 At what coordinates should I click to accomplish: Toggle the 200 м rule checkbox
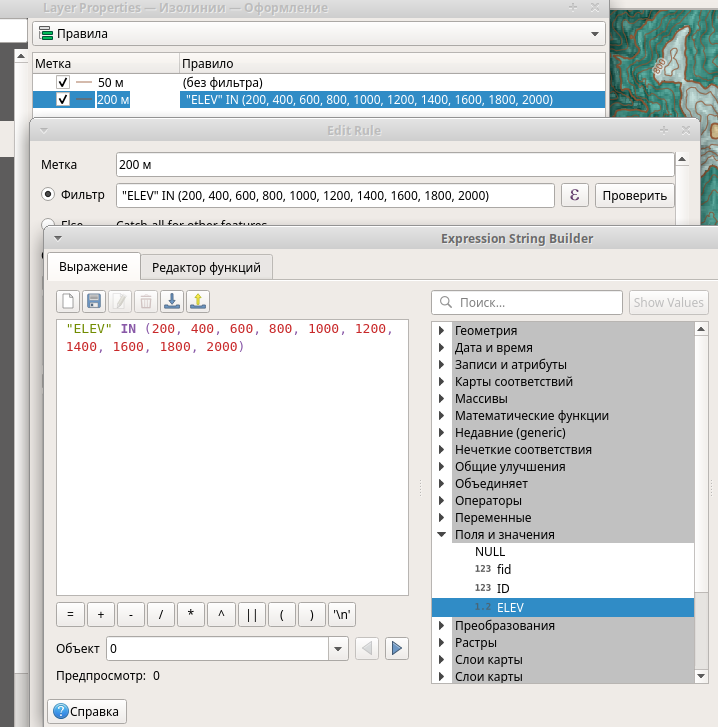(x=62, y=99)
